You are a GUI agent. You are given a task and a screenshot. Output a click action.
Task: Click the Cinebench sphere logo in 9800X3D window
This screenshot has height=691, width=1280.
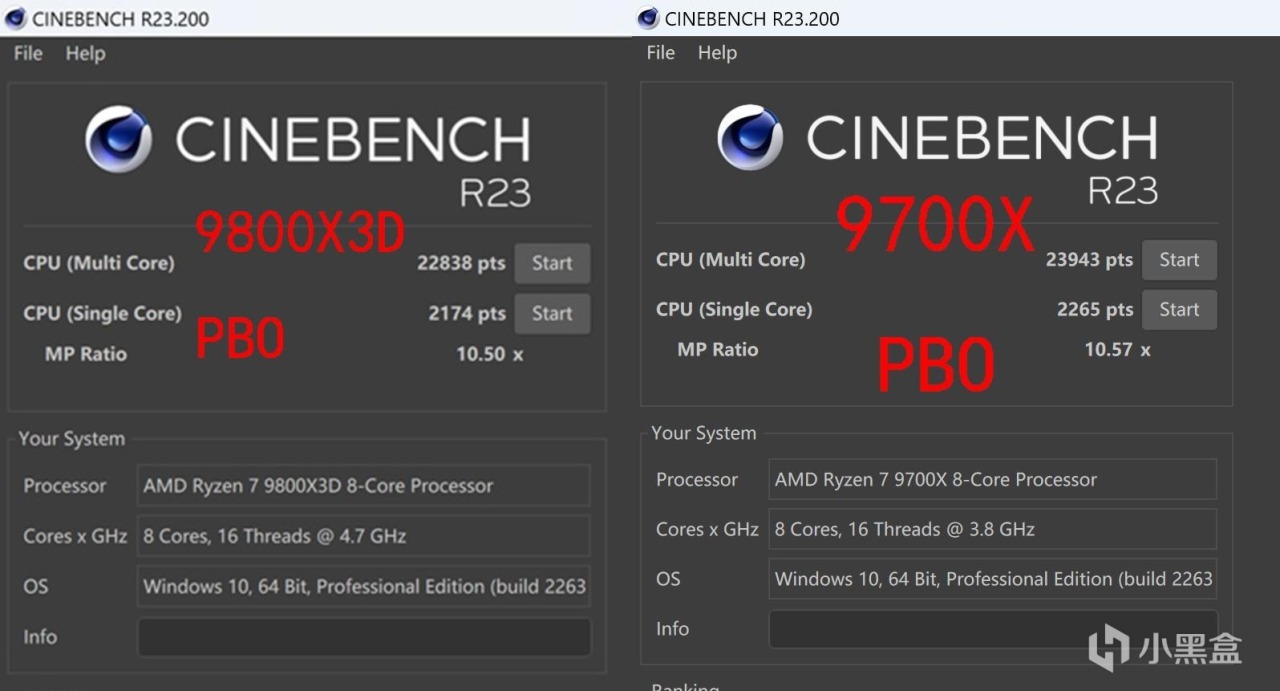118,139
